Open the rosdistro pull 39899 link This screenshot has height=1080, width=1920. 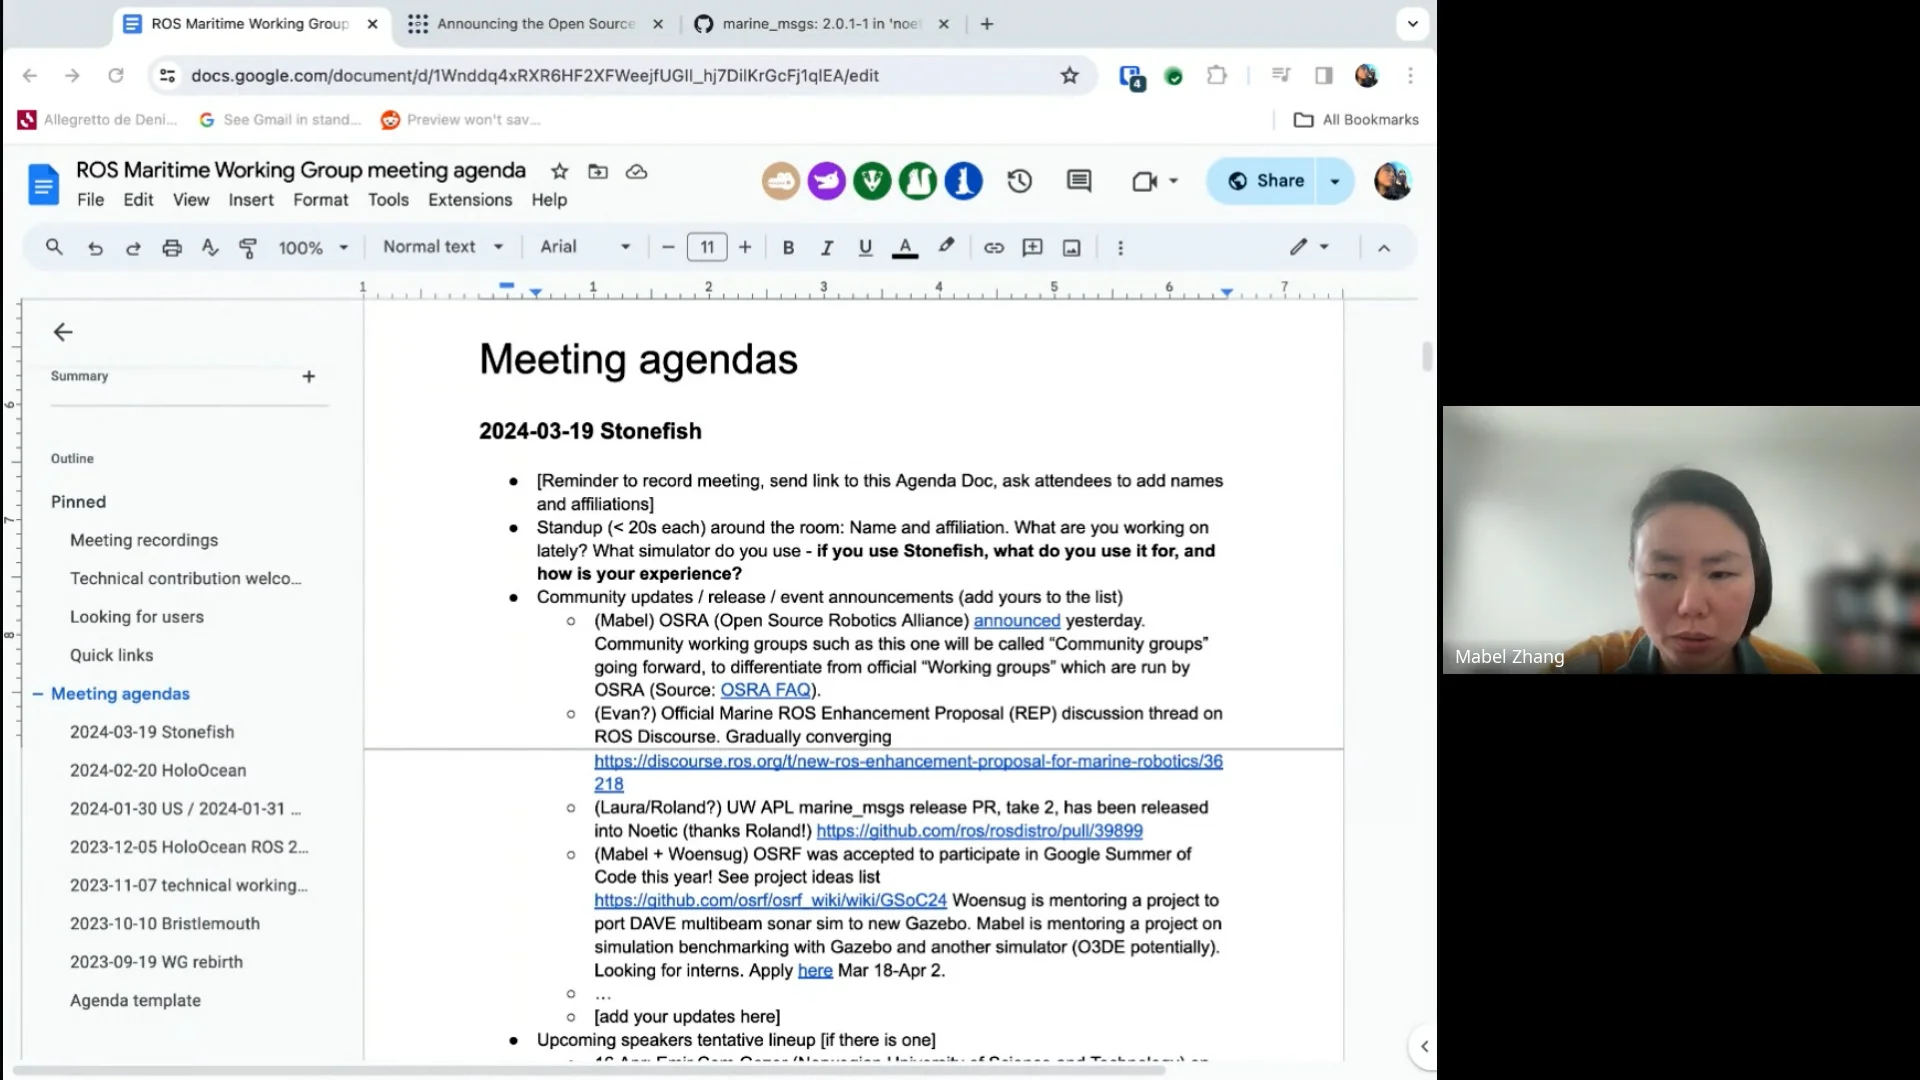pos(980,831)
